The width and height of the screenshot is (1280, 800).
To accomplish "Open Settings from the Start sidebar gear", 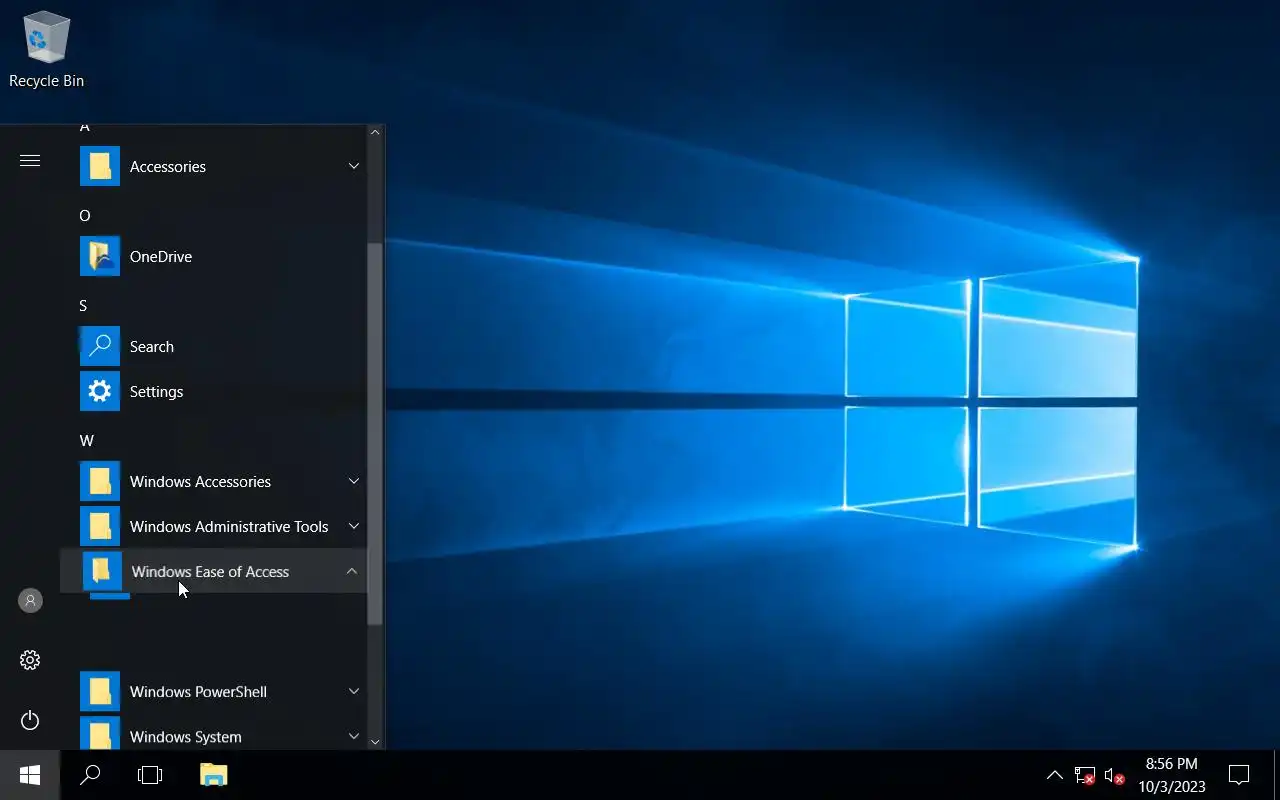I will 30,660.
